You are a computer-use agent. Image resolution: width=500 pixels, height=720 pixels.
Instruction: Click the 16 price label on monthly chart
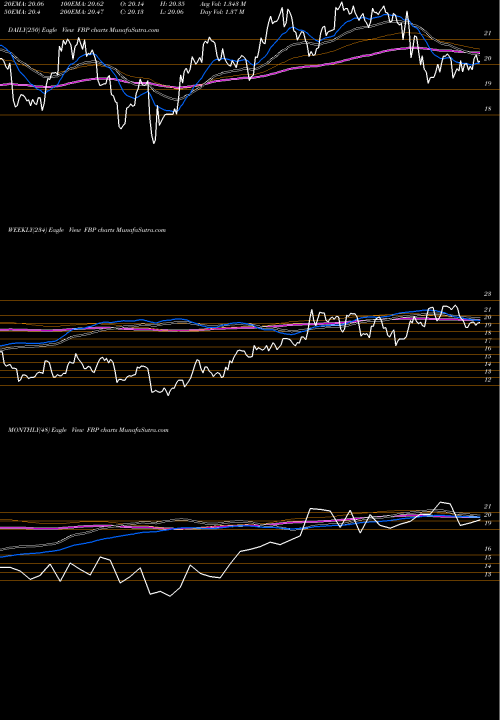click(488, 549)
